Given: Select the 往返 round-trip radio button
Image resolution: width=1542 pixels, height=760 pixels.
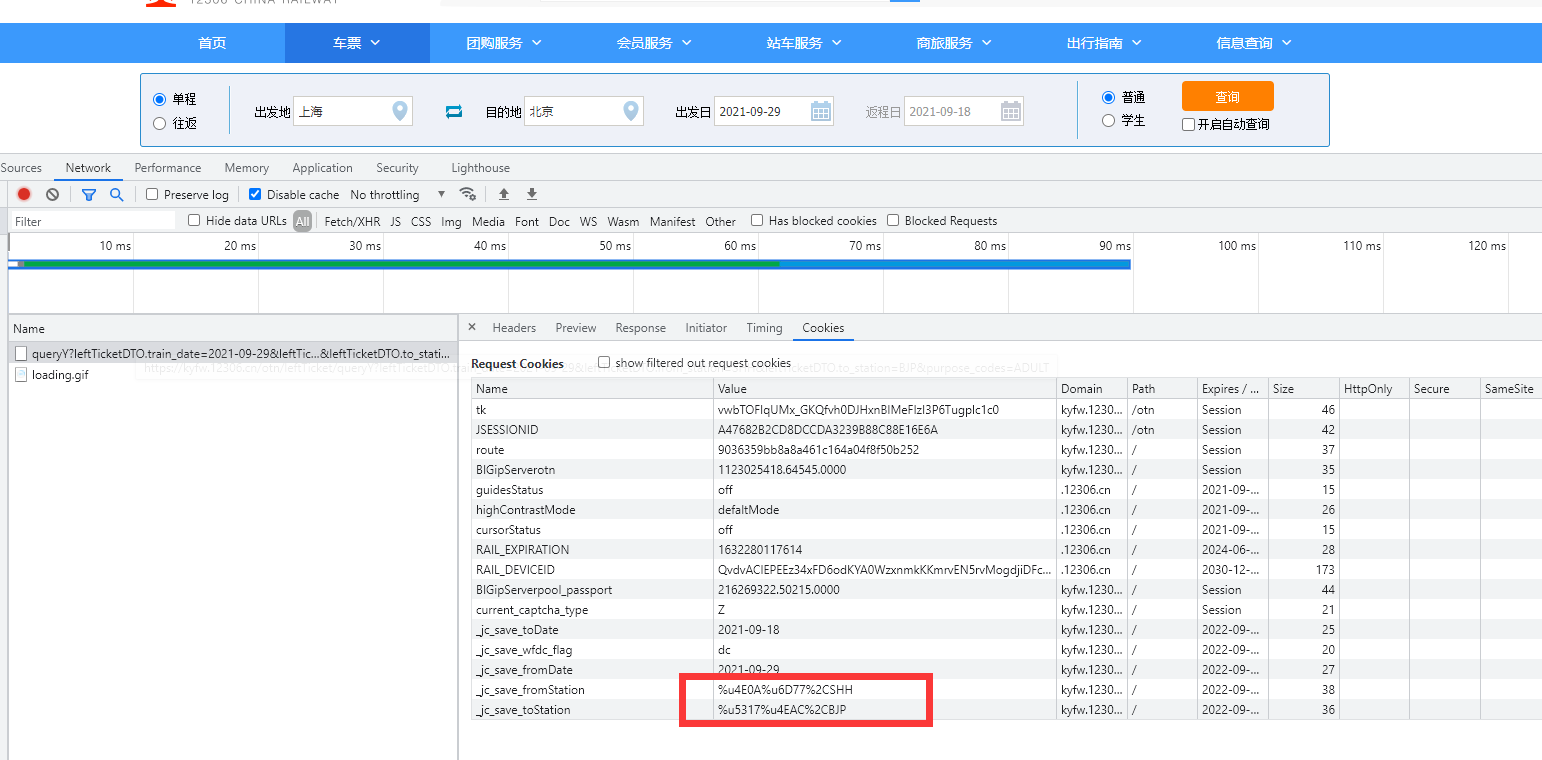Looking at the screenshot, I should click(x=159, y=123).
